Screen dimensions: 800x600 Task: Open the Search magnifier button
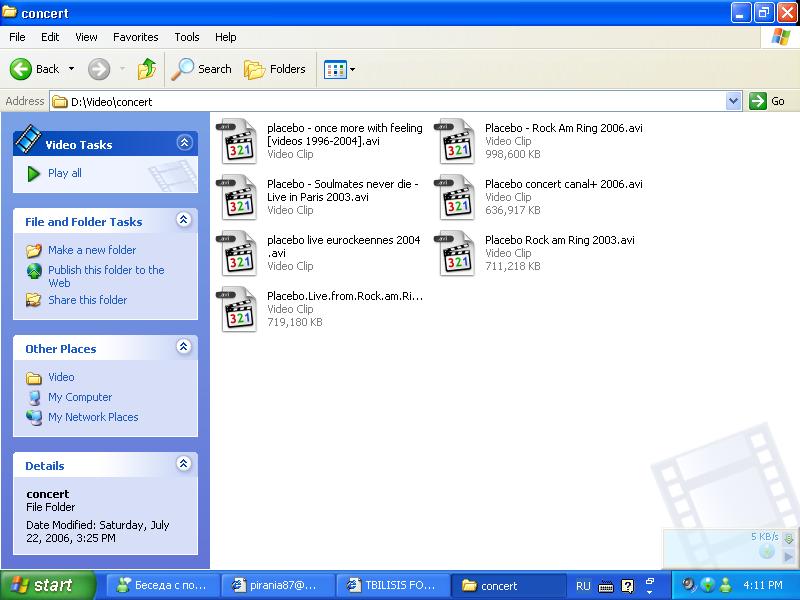click(x=201, y=69)
